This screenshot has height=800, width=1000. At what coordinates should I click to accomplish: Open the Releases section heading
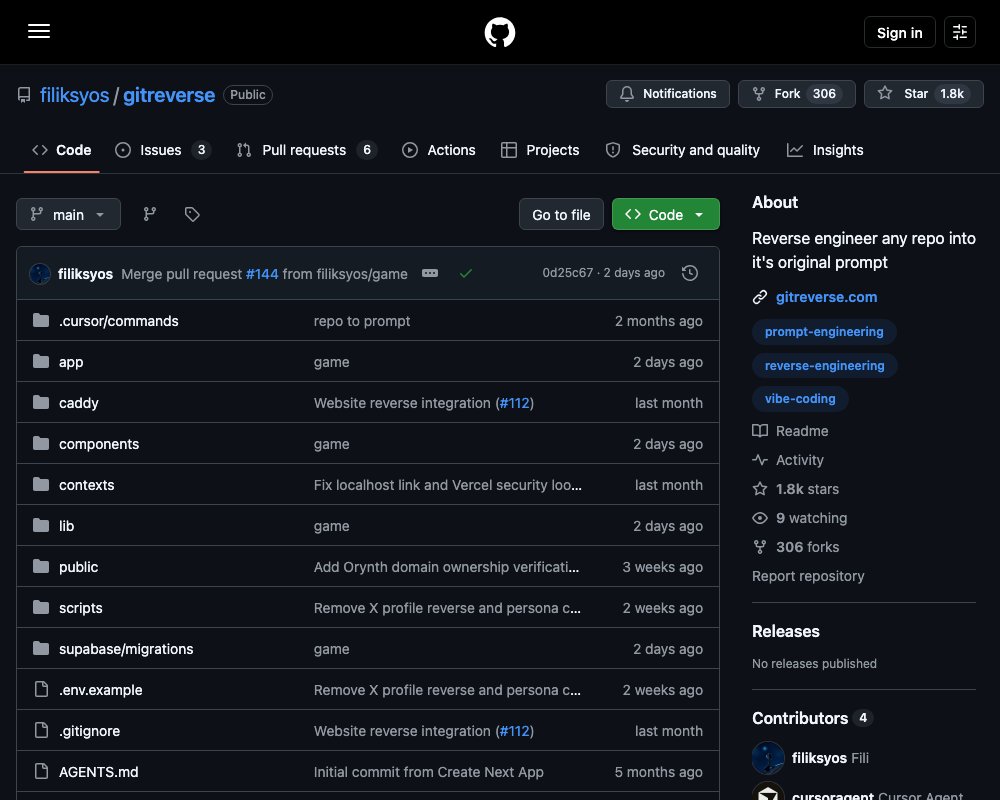[x=786, y=631]
